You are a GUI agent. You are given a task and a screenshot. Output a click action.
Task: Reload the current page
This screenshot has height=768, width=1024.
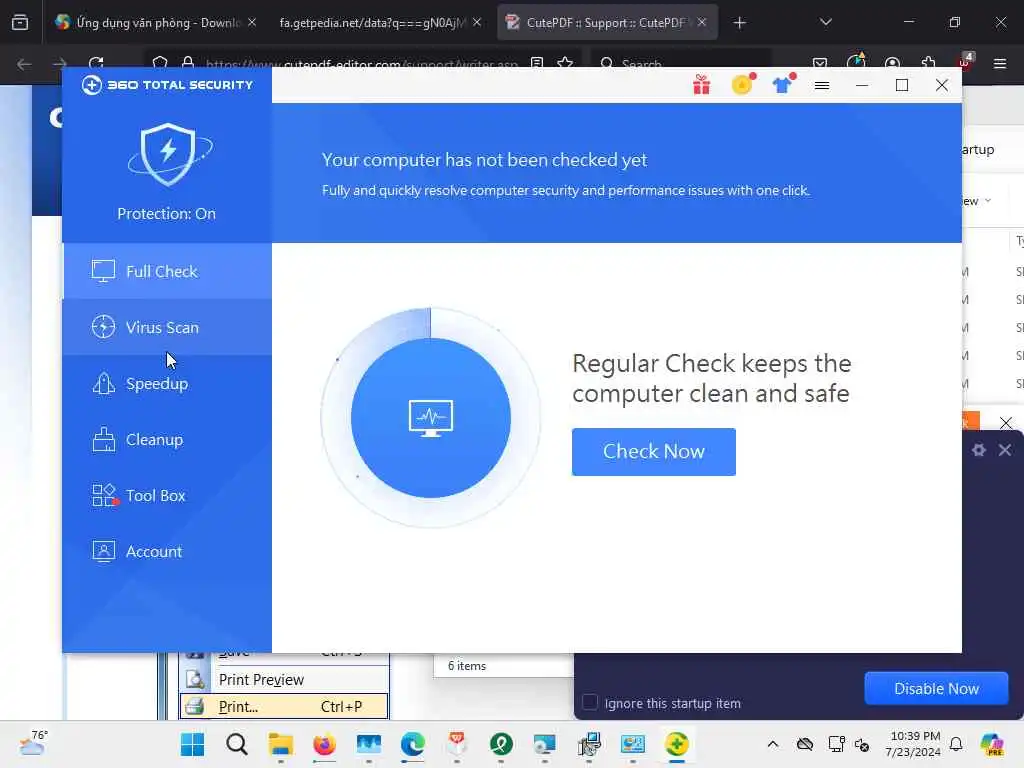coord(96,64)
